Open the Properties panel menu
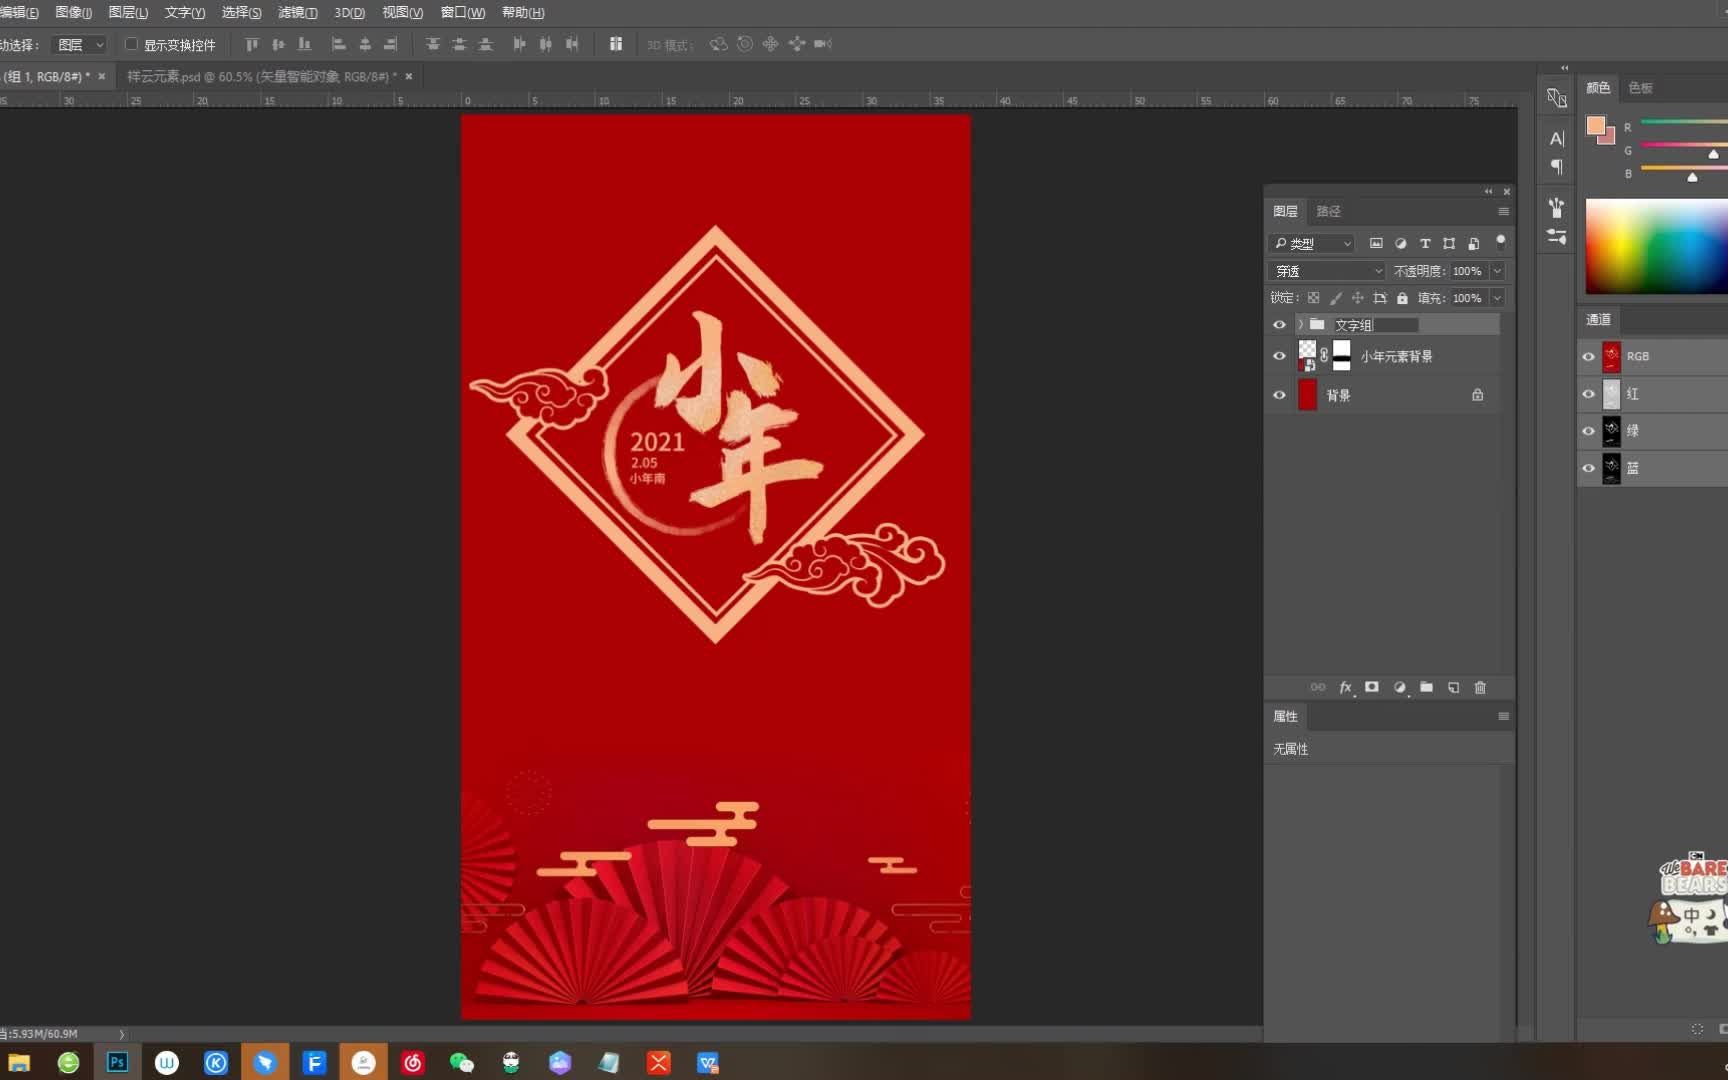The height and width of the screenshot is (1080, 1728). pyautogui.click(x=1503, y=716)
